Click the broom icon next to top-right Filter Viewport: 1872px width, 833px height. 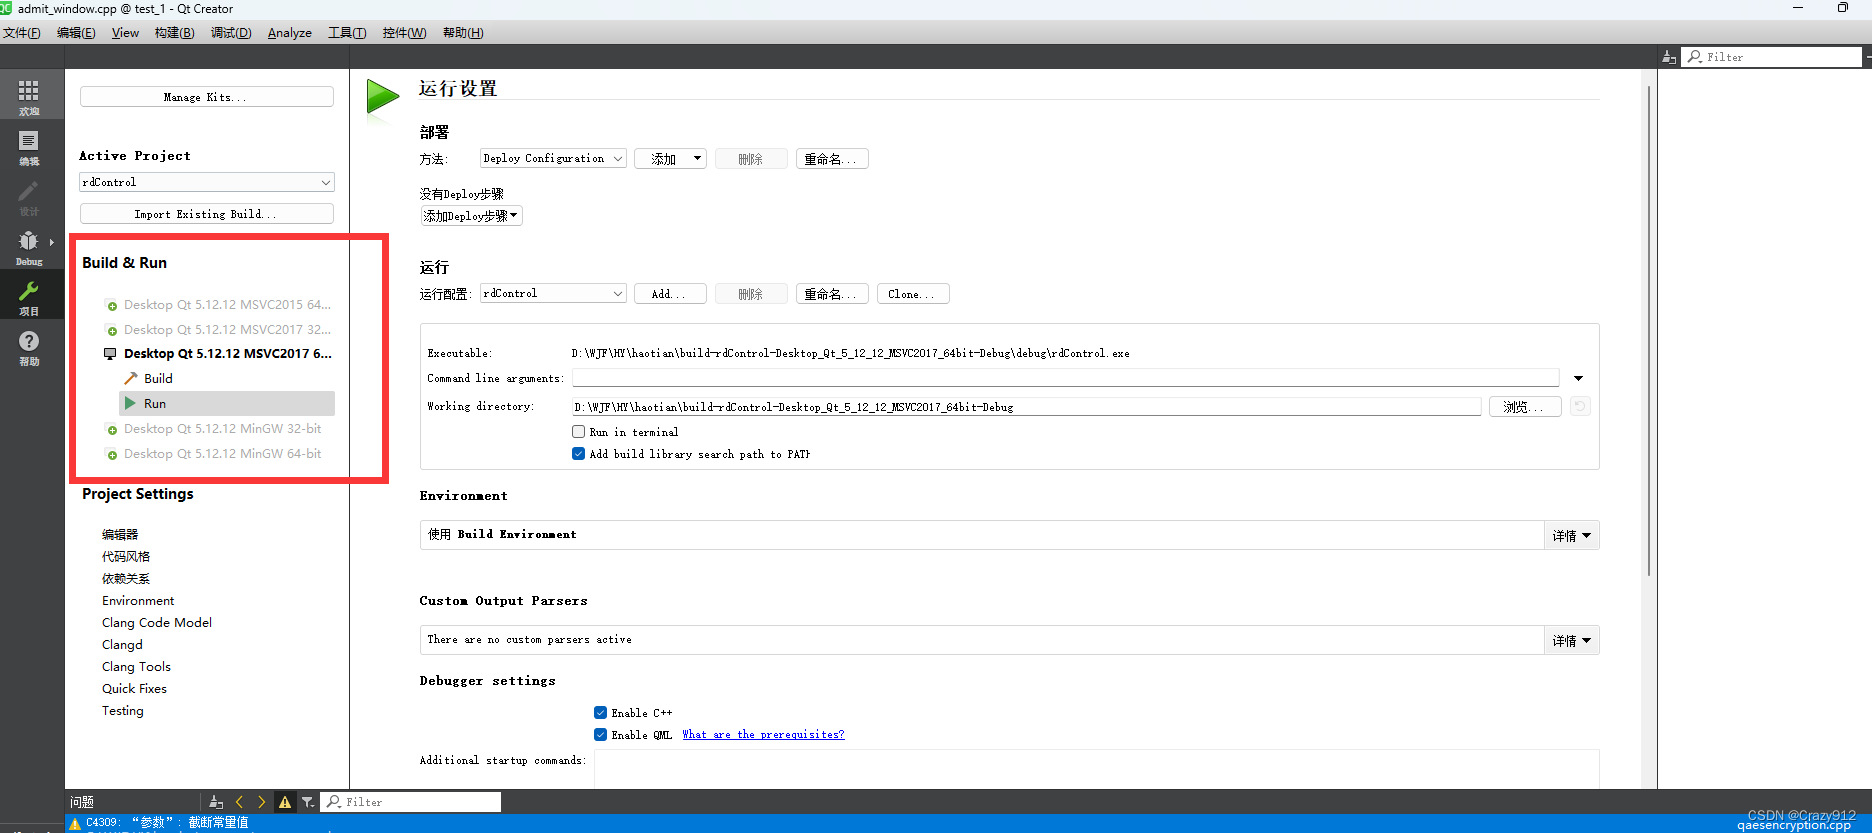pyautogui.click(x=1669, y=57)
